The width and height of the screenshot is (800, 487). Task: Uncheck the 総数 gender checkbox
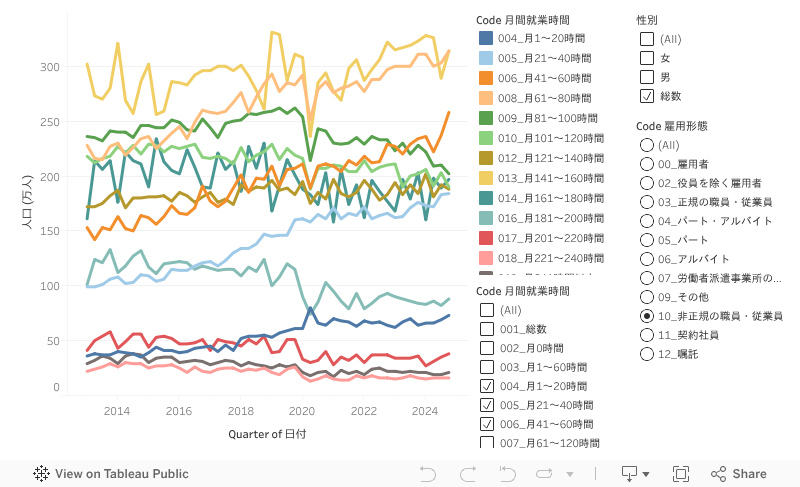pyautogui.click(x=647, y=96)
